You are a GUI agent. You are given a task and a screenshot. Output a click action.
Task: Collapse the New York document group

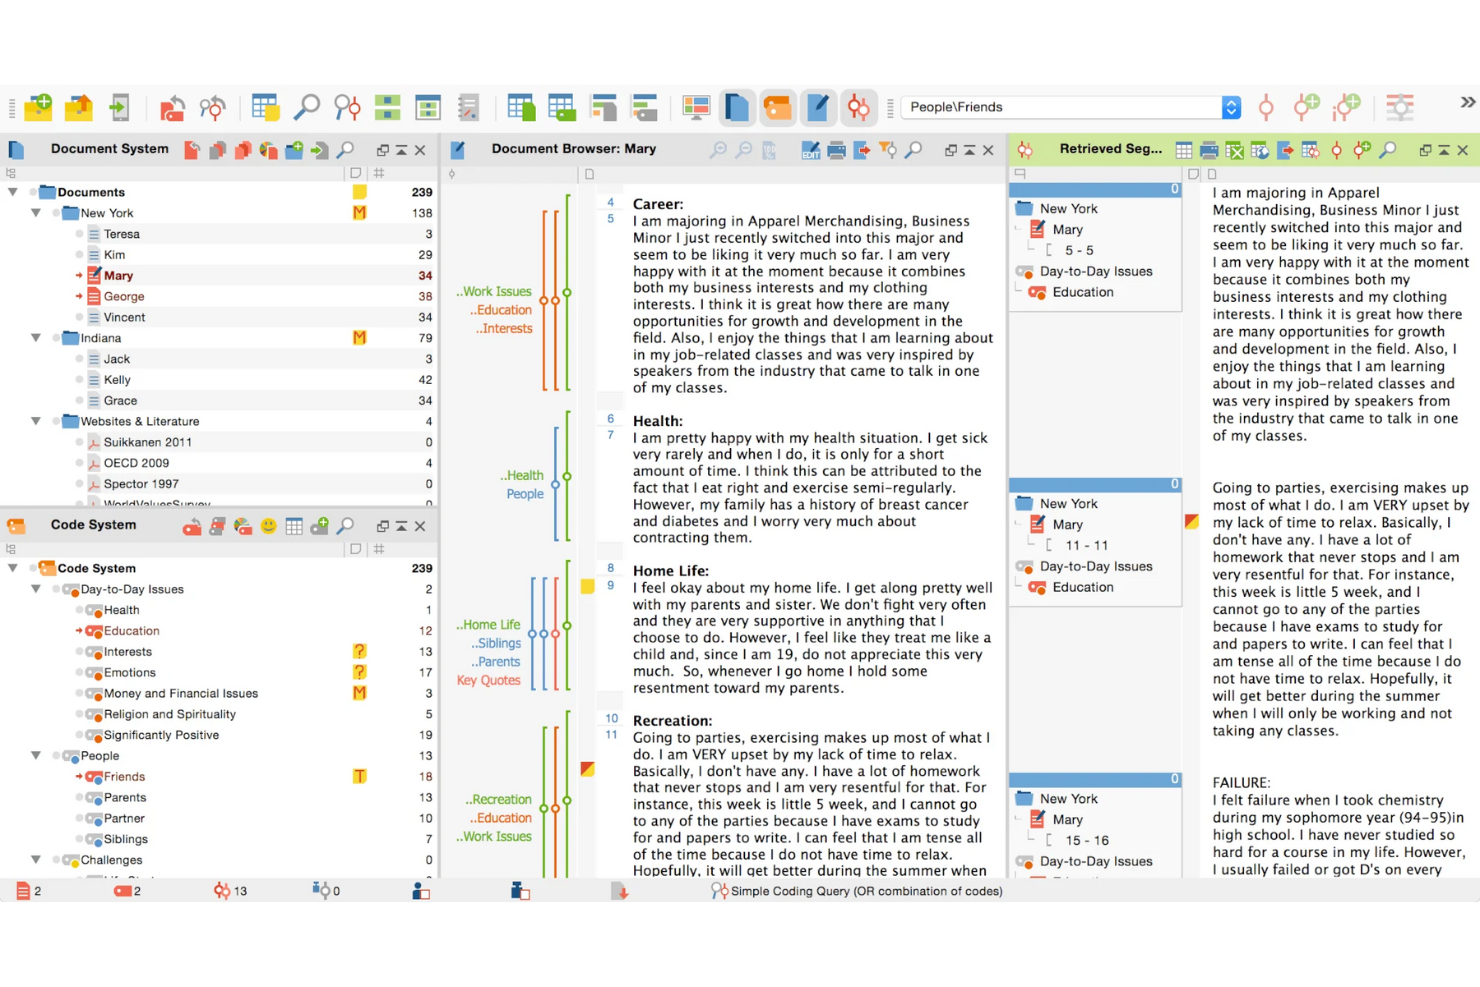(36, 213)
